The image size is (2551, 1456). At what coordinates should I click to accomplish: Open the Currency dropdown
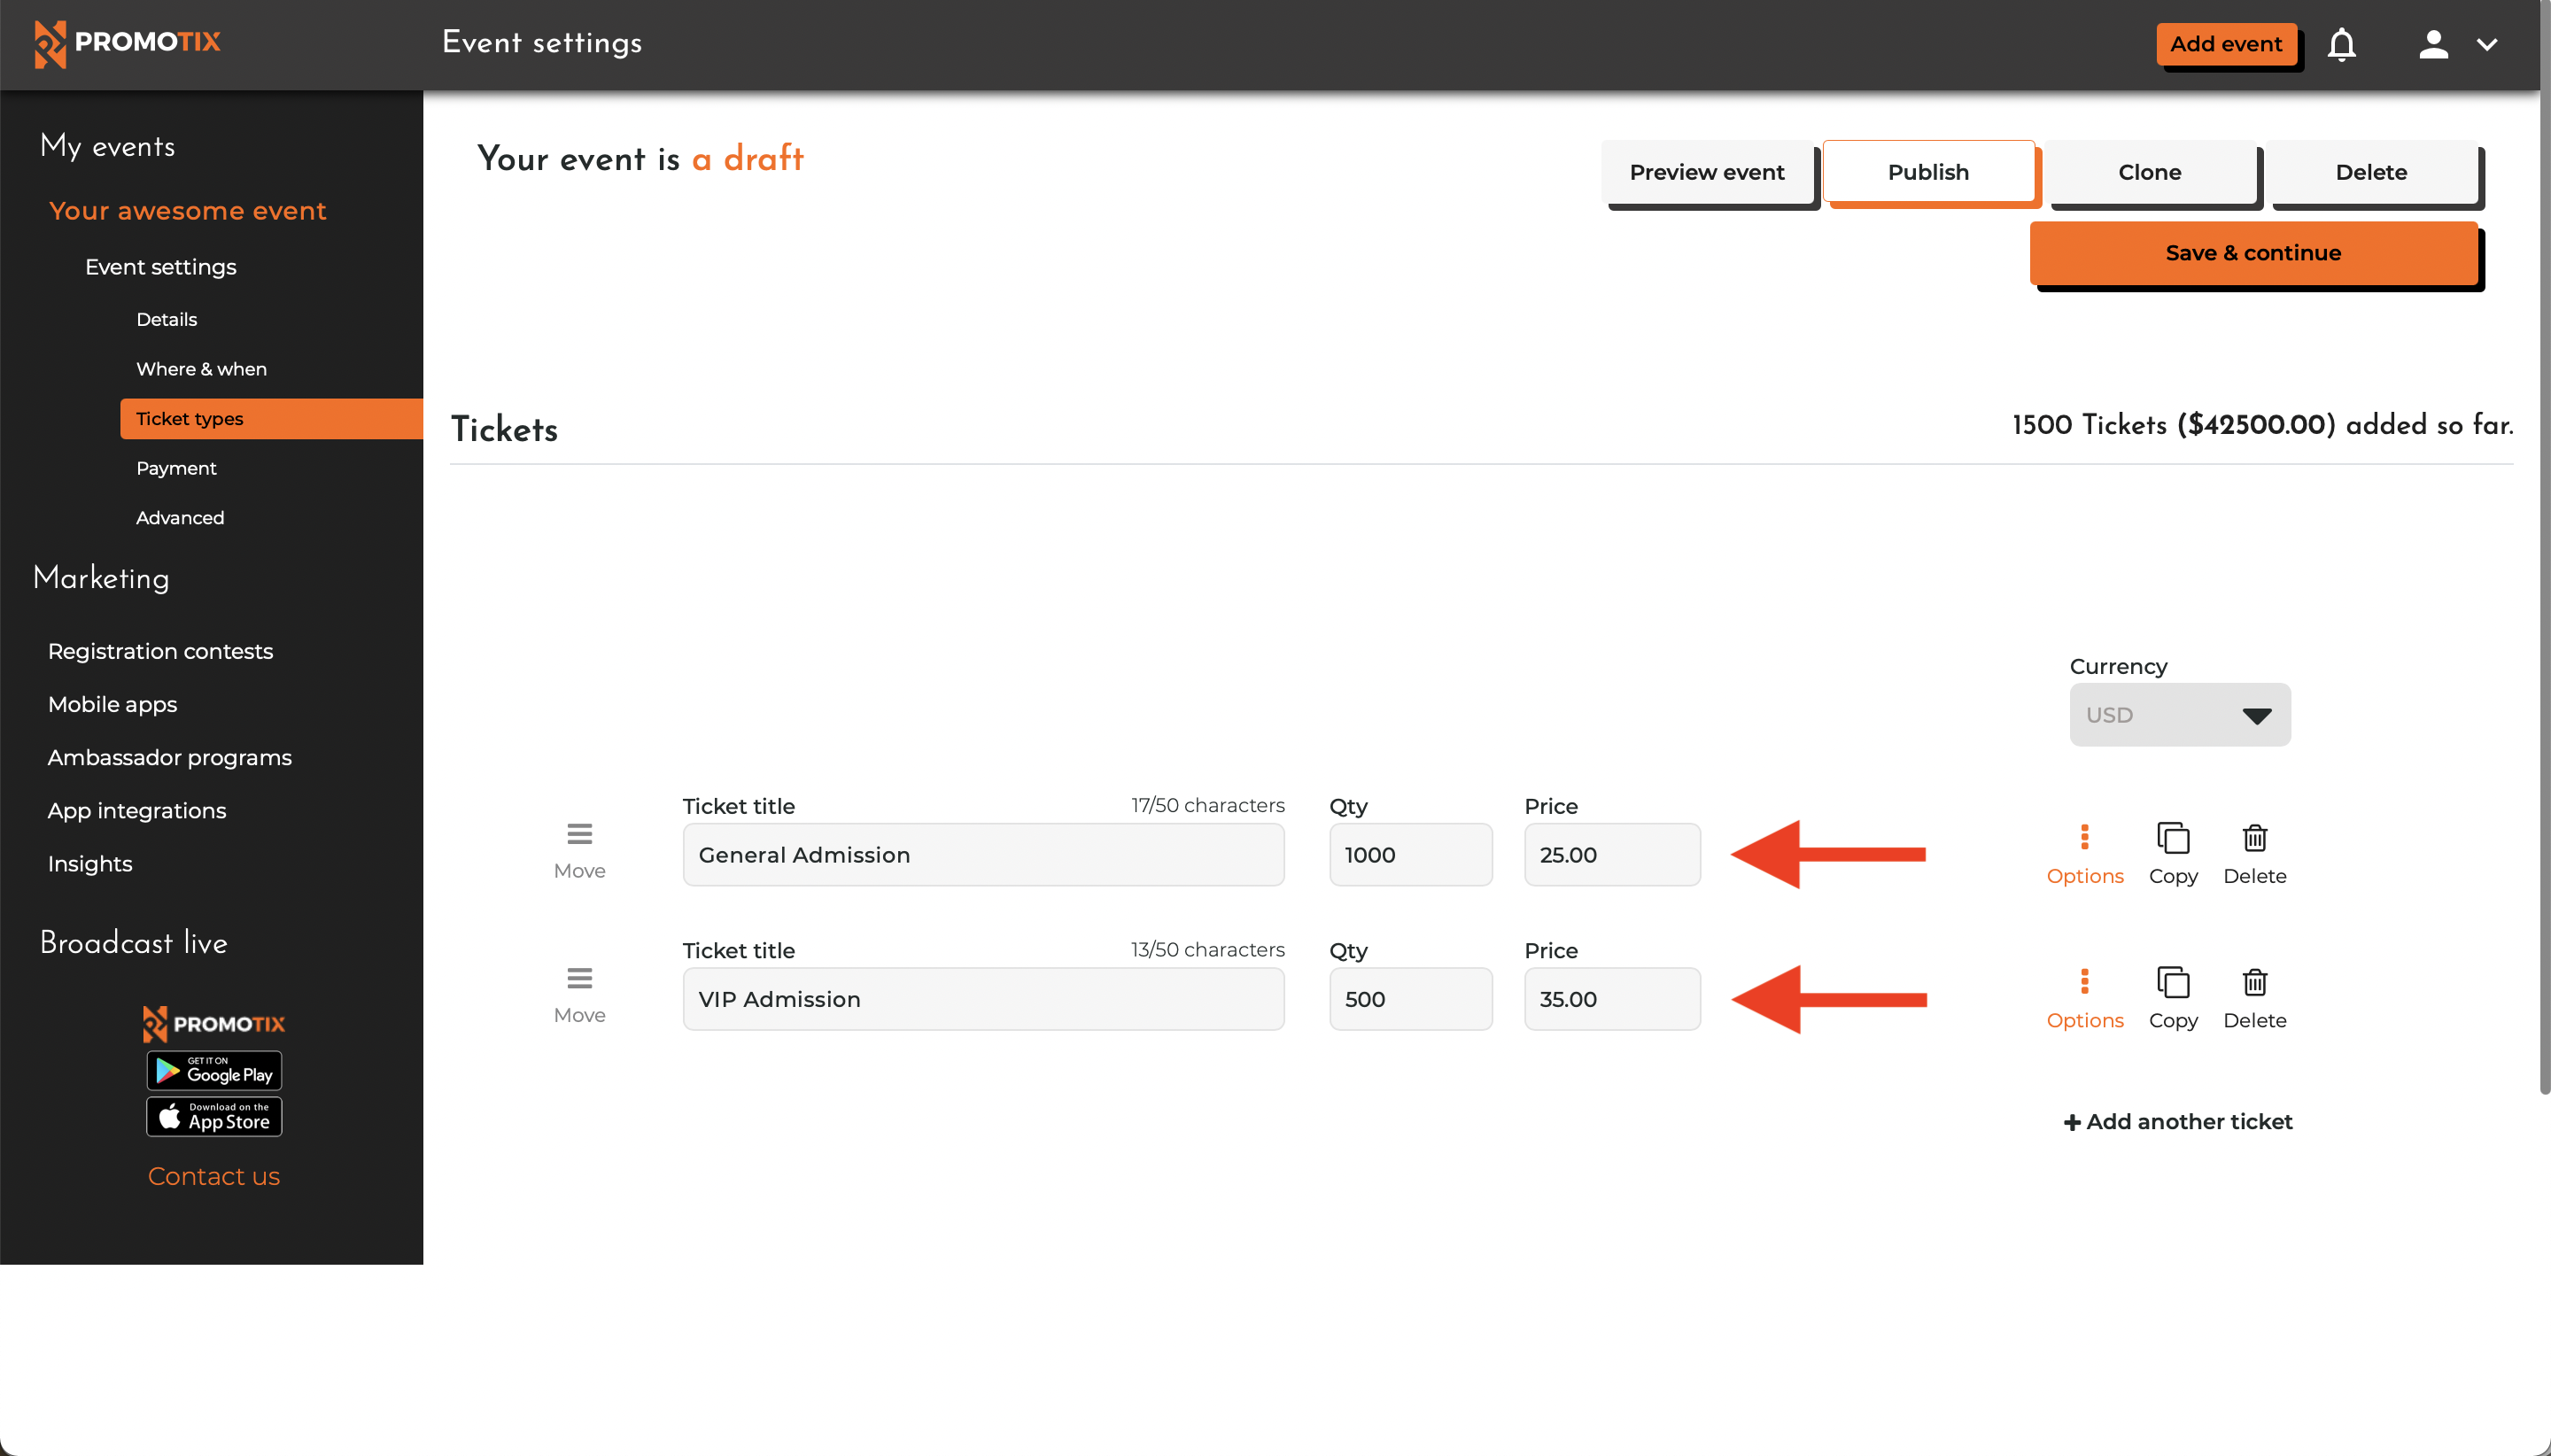click(2179, 714)
